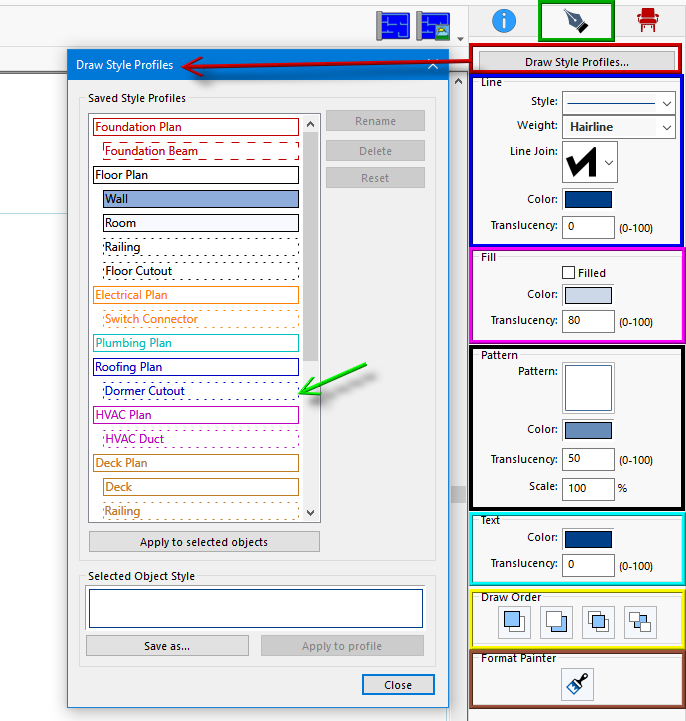Click the X on Draw Style Profiles title bar

point(433,65)
